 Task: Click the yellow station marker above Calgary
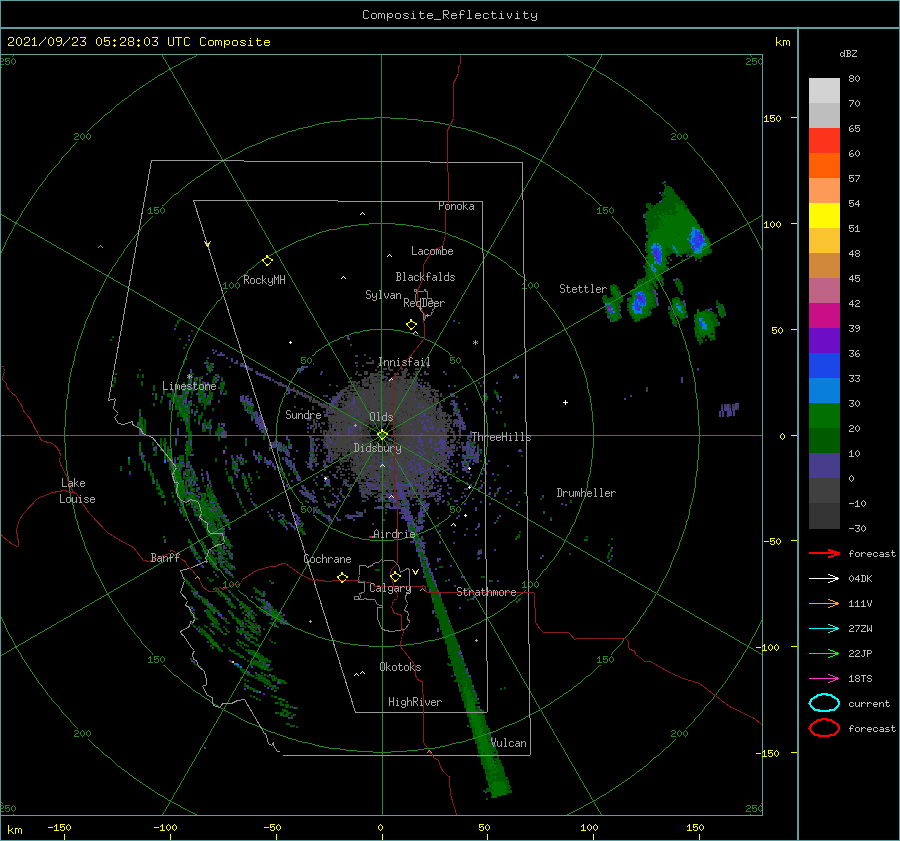[395, 576]
